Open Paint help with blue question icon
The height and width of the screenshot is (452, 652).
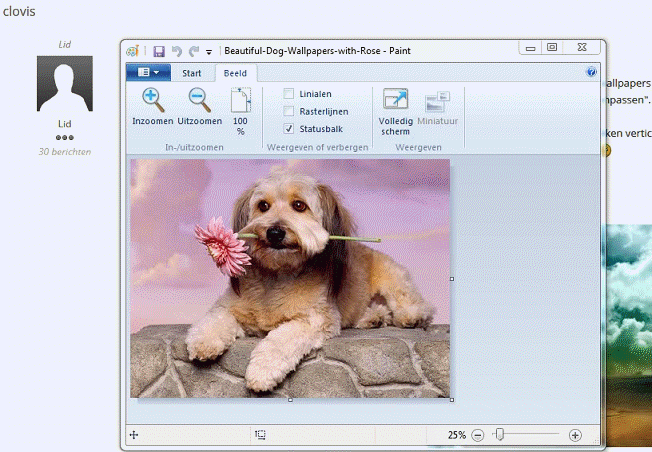(x=591, y=72)
